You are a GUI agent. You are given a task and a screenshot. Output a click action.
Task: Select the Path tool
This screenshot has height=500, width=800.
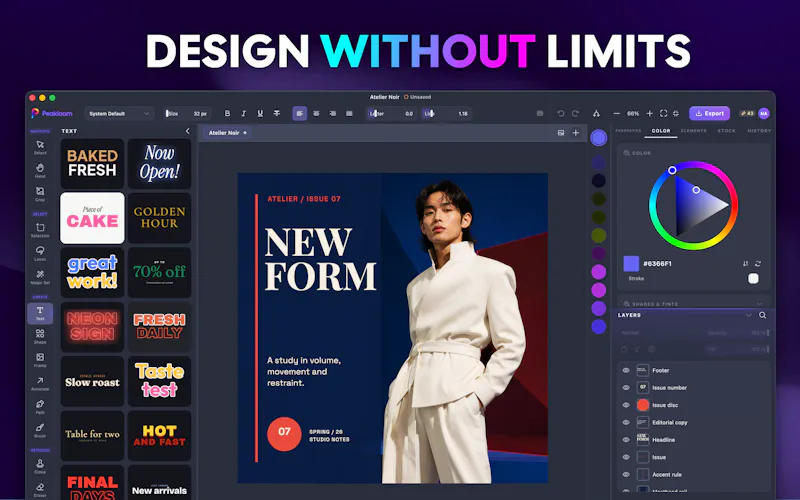tap(40, 407)
